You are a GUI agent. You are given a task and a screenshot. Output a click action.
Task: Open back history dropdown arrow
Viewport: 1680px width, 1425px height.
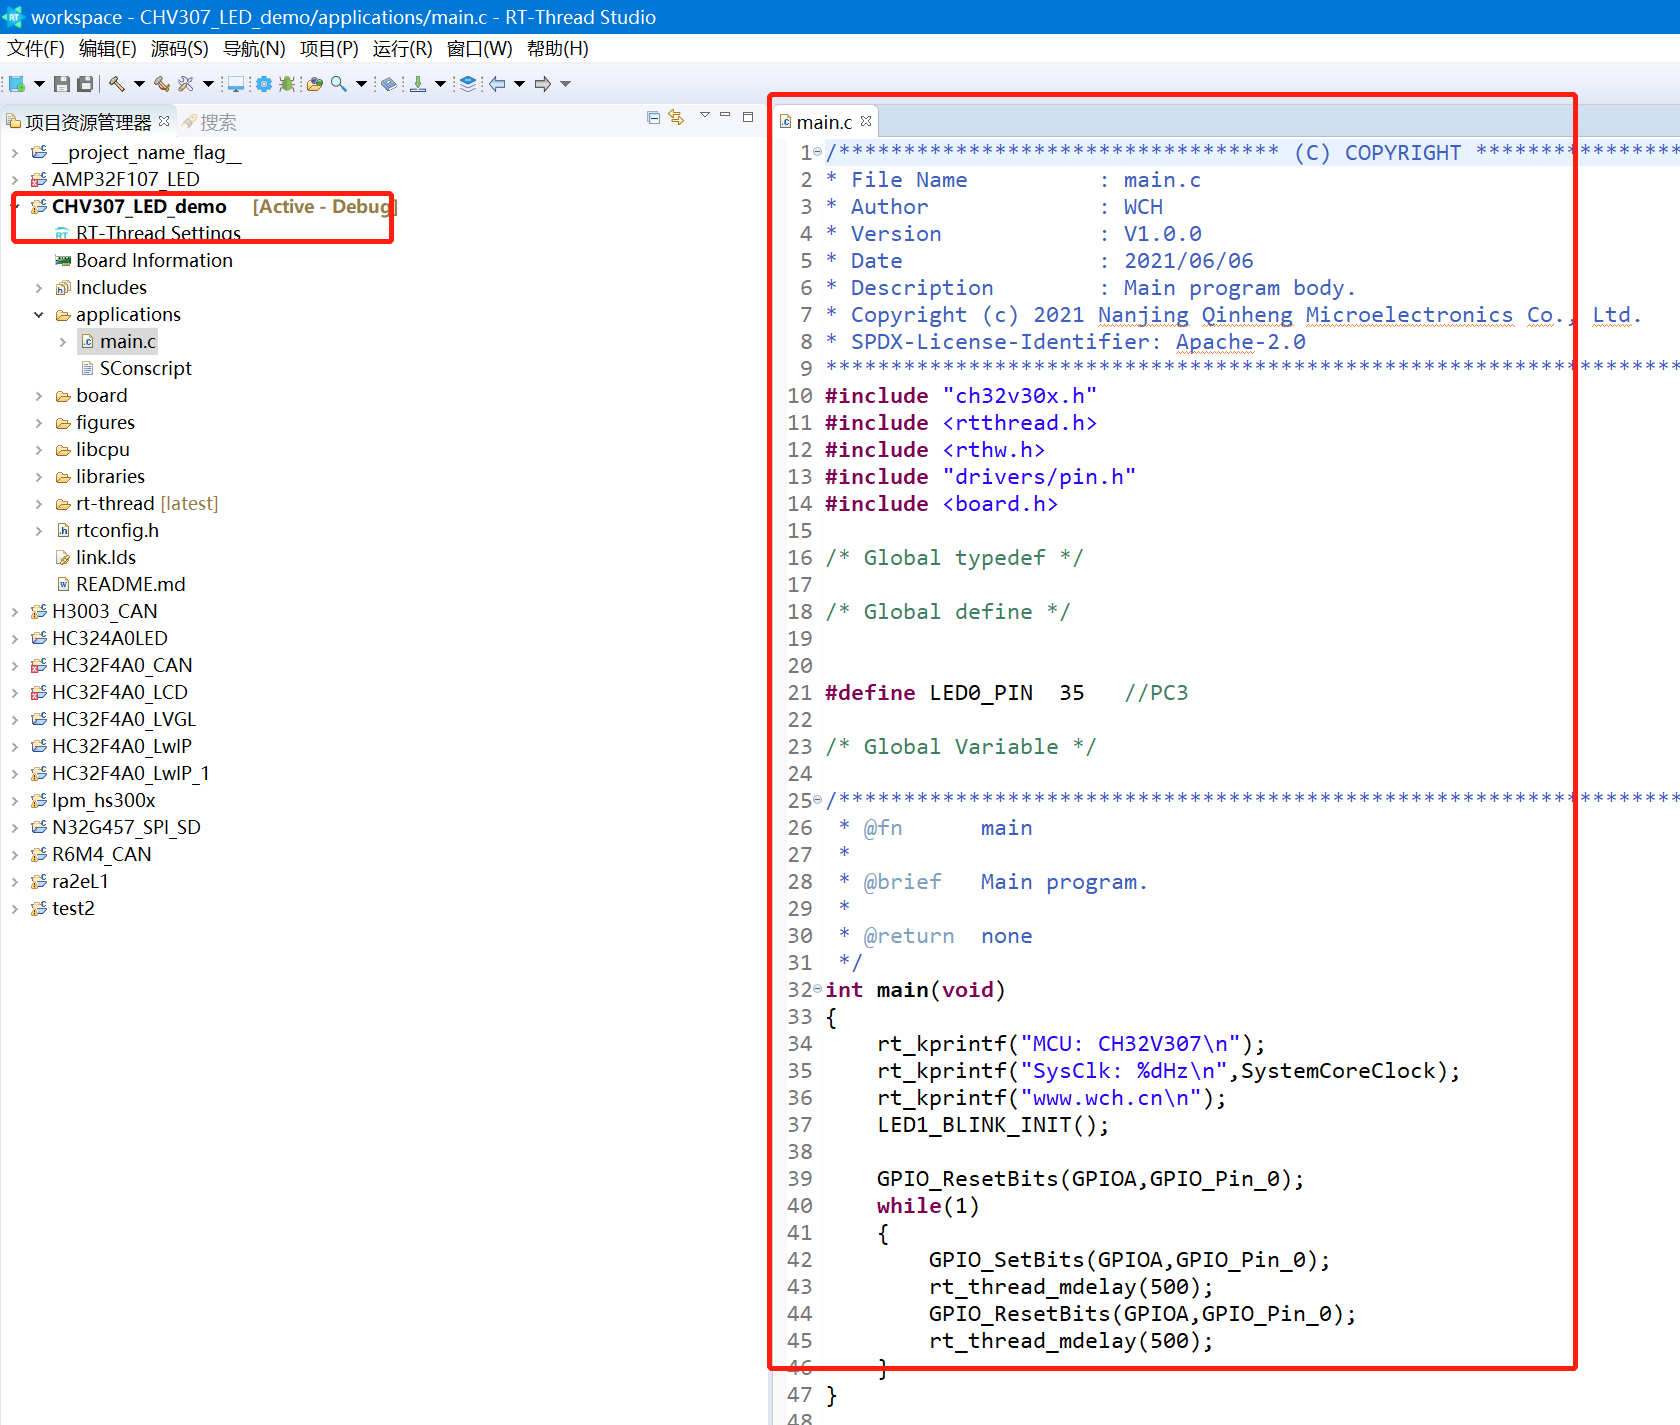pos(519,84)
